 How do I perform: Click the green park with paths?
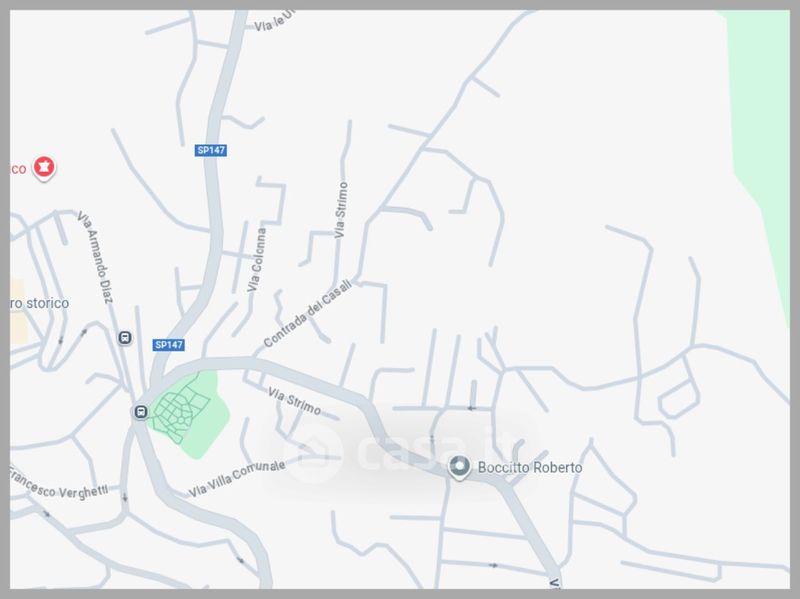point(188,414)
